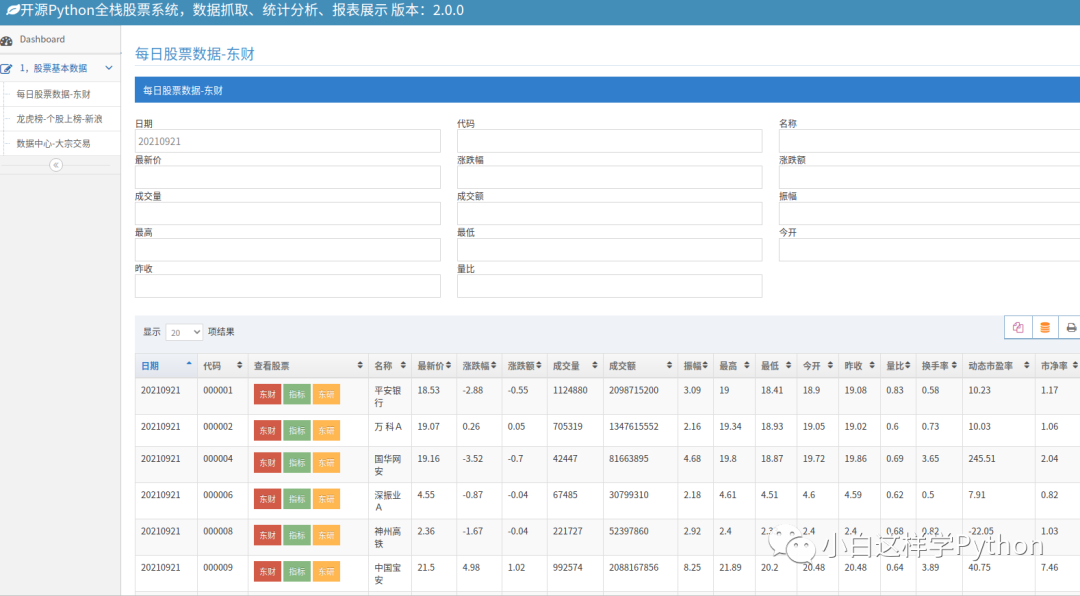点击每日股票数据-东财侧边栏链接
The image size is (1080, 596).
point(55,94)
